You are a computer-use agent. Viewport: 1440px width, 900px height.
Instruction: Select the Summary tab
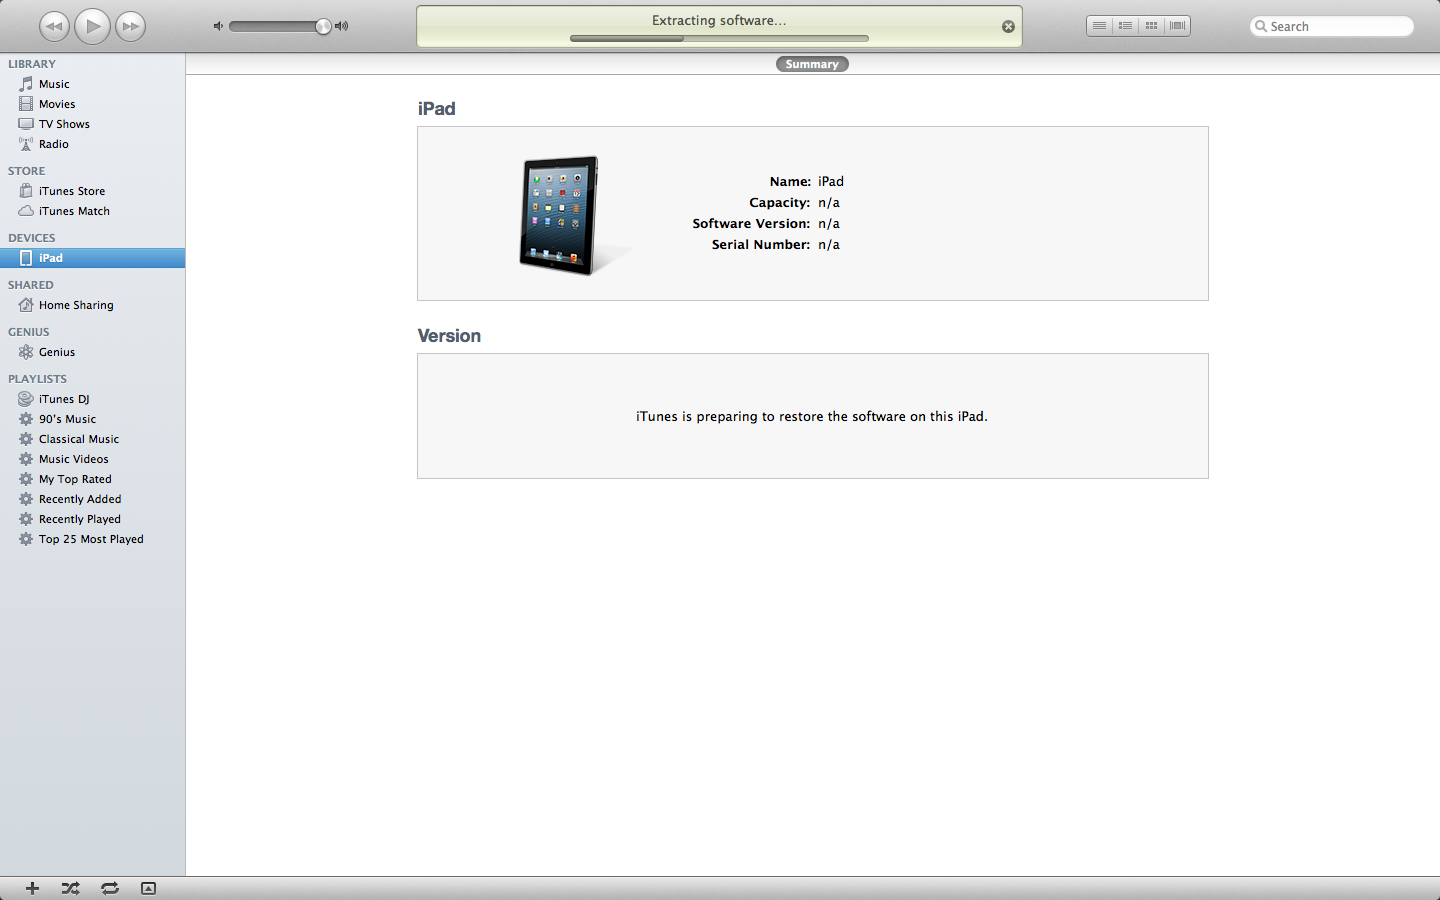(812, 64)
